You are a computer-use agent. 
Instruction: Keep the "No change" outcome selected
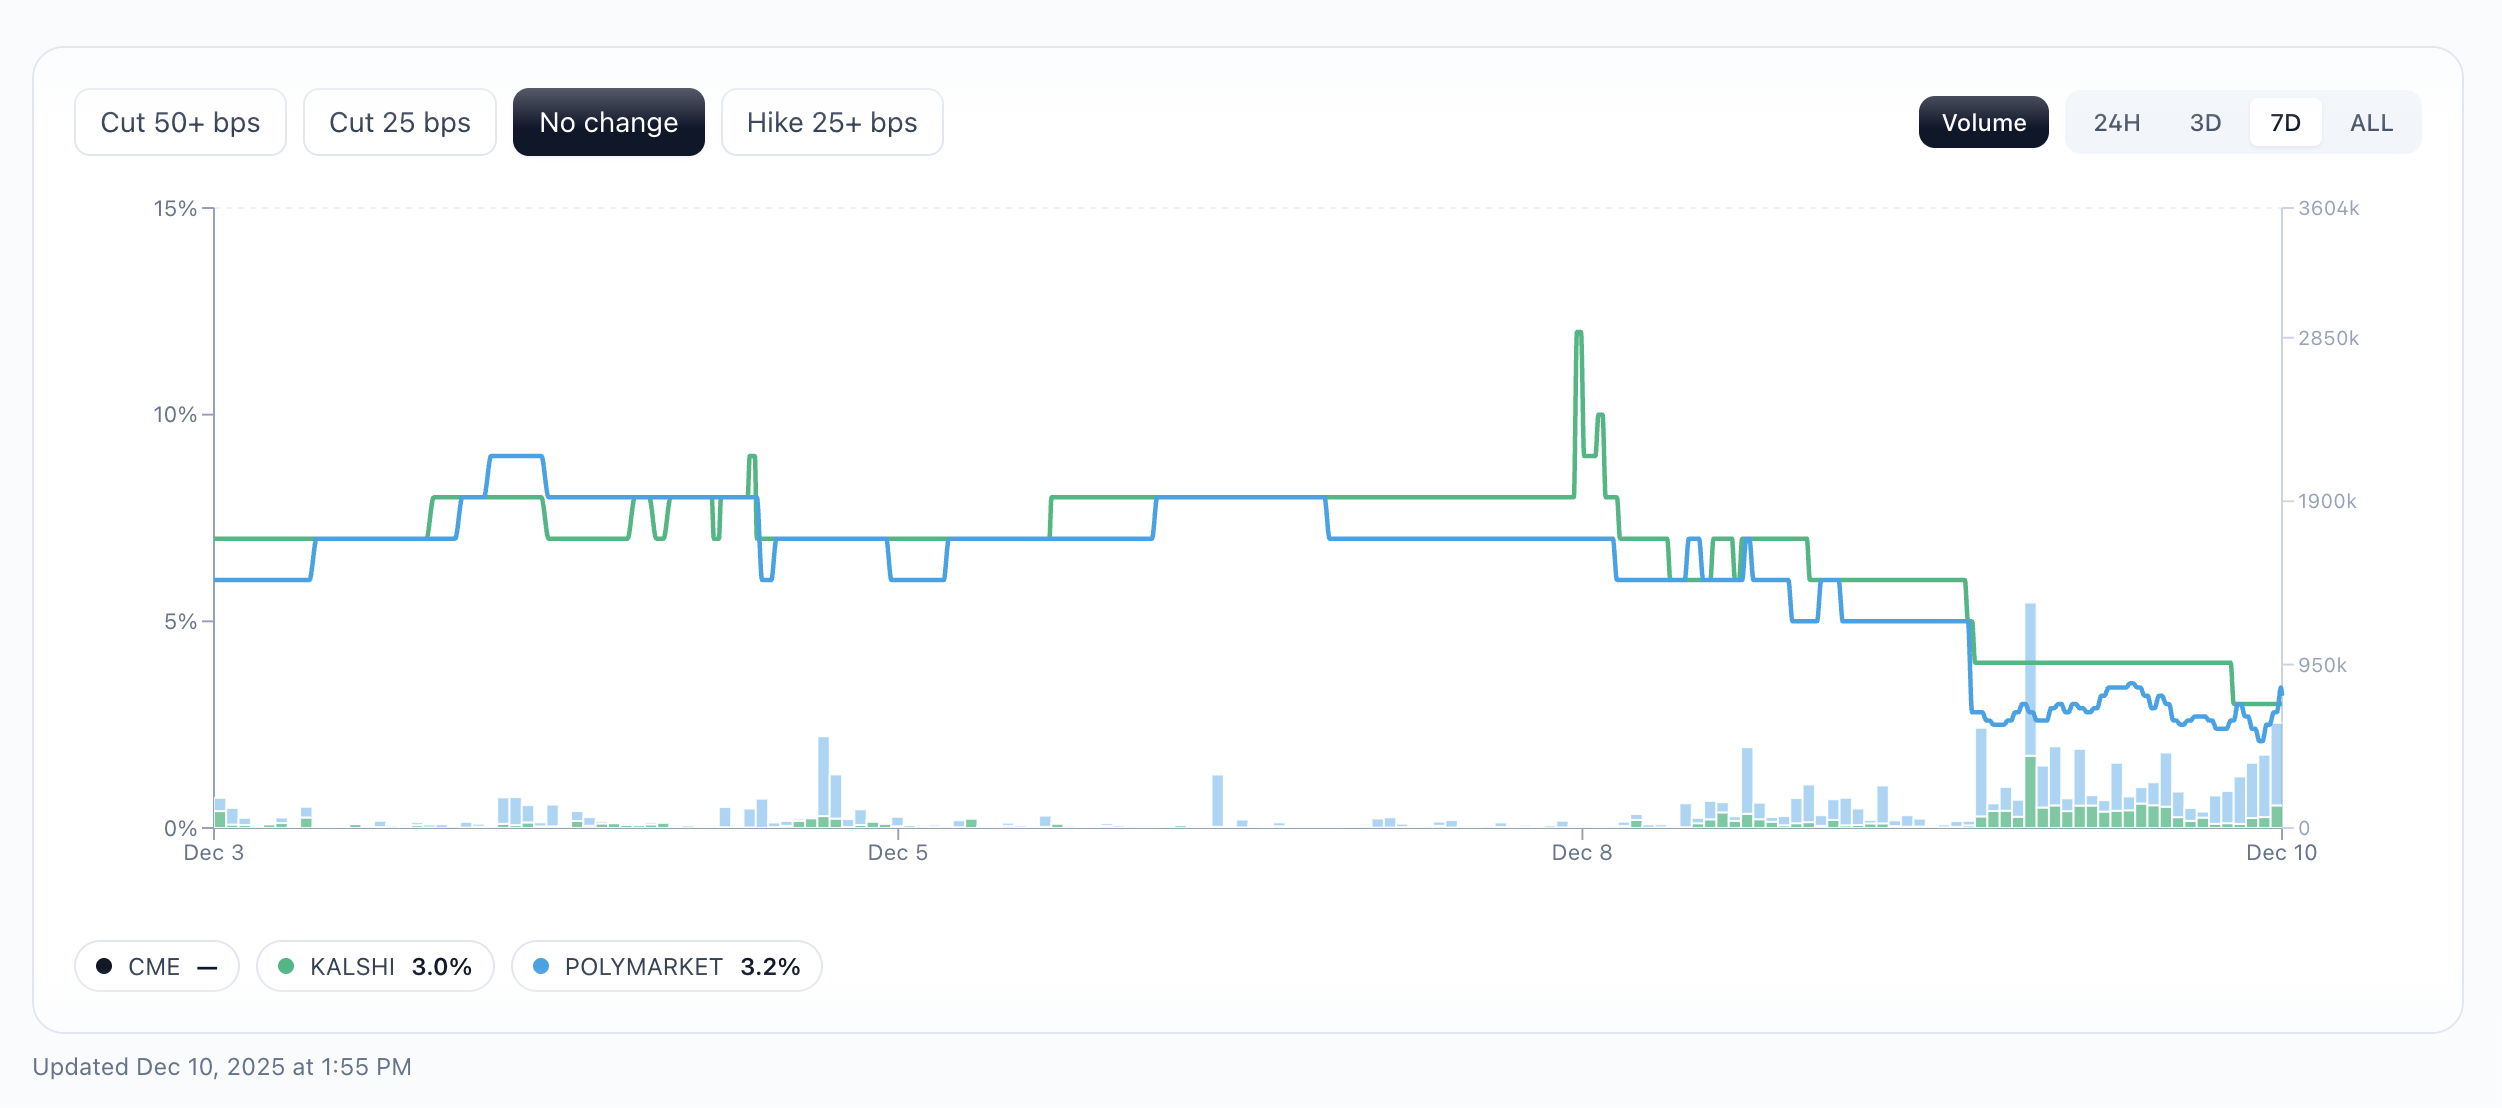pyautogui.click(x=608, y=122)
